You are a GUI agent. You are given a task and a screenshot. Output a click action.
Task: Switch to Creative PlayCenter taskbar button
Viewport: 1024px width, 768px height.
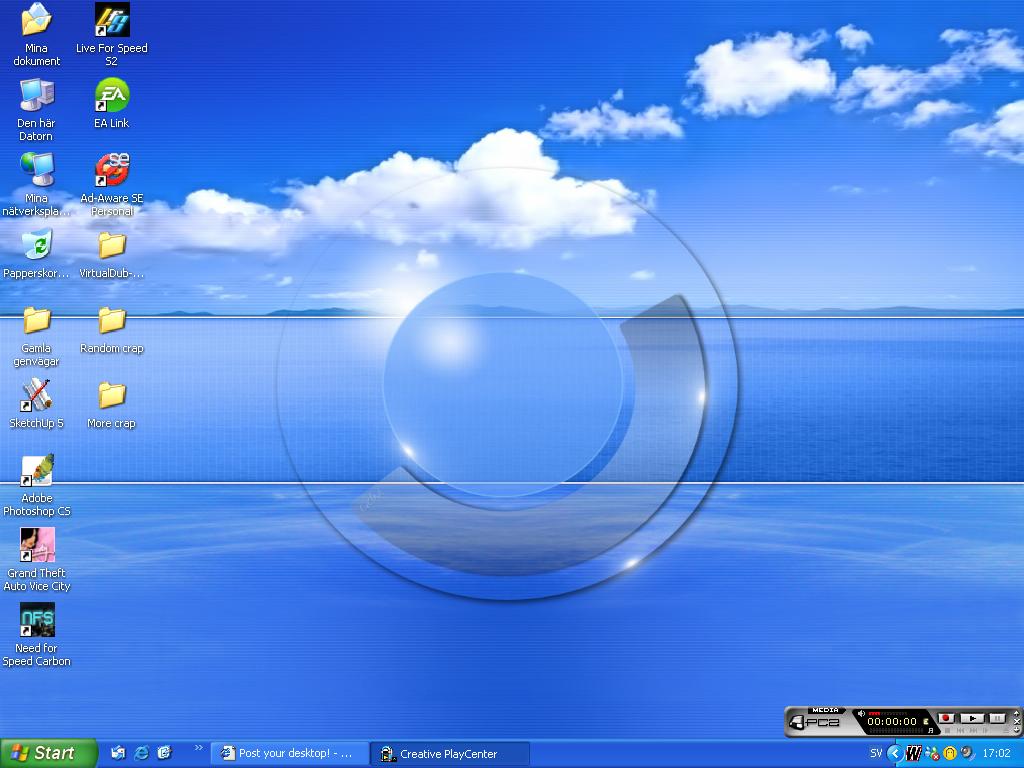pos(449,754)
